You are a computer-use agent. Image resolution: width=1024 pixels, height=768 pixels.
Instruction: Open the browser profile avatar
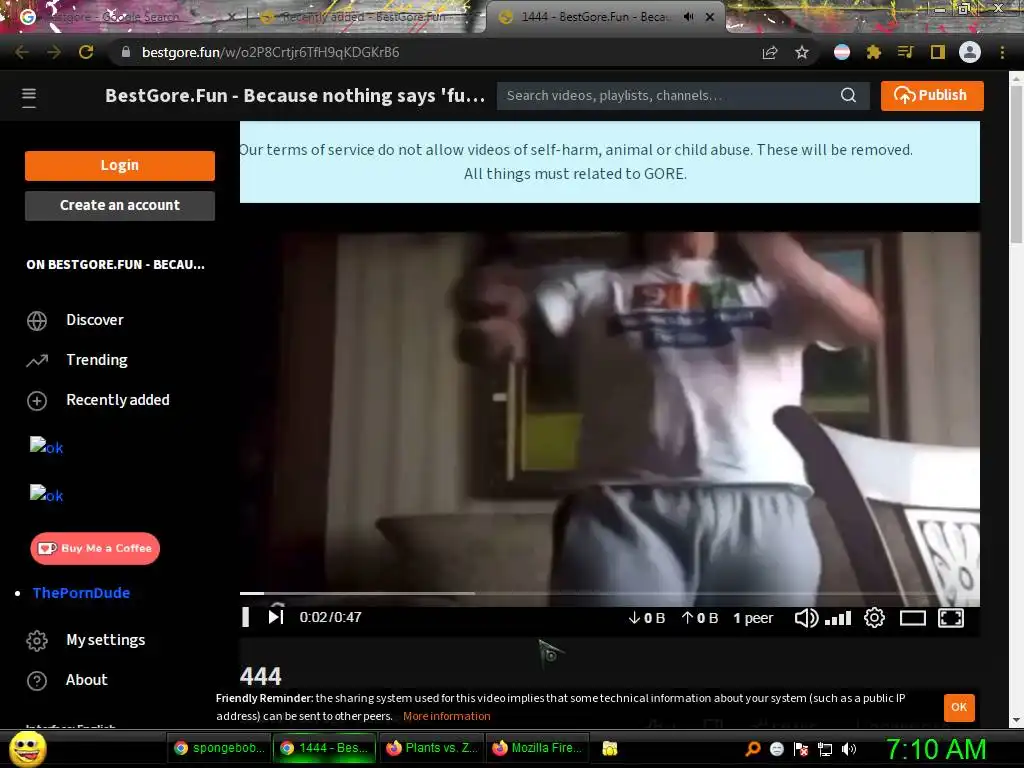(969, 52)
